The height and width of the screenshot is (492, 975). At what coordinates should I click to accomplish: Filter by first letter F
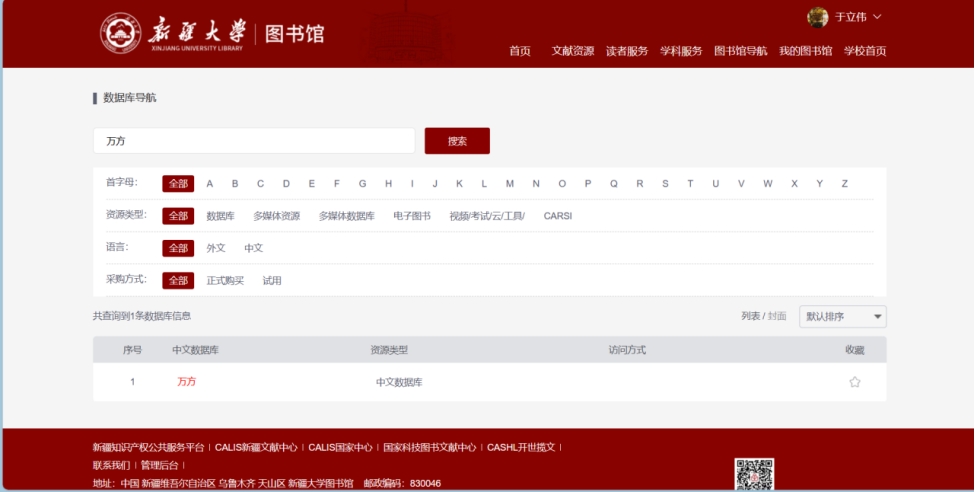point(336,183)
